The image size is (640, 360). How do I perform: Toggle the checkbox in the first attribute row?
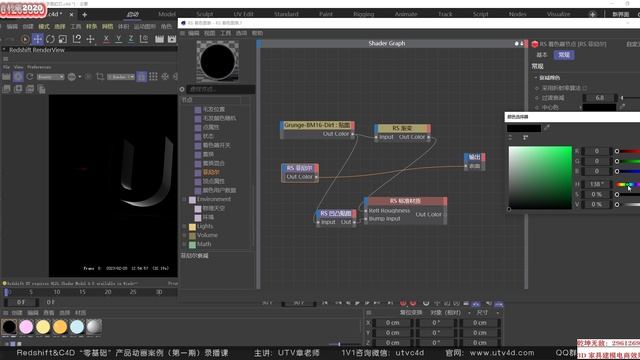click(x=585, y=88)
